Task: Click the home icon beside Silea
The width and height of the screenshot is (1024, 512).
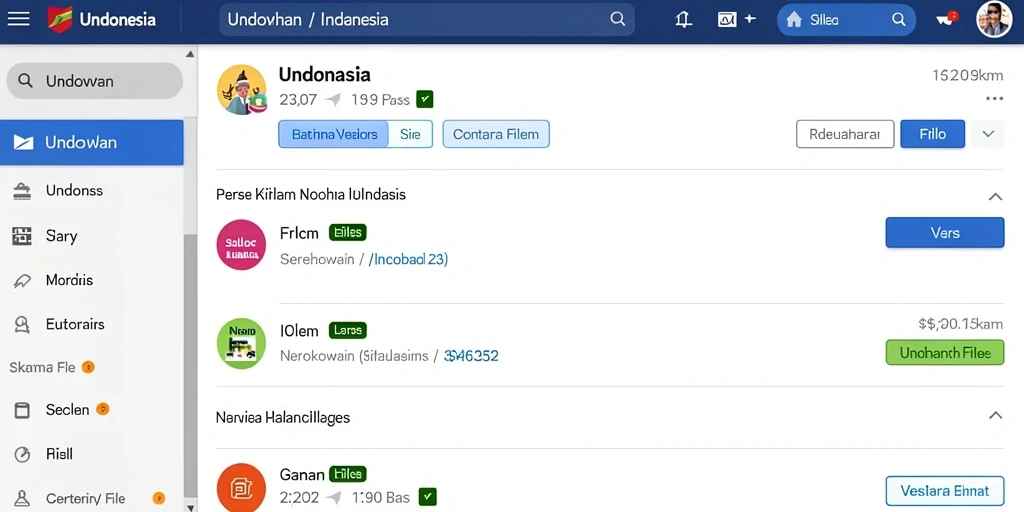Action: [x=794, y=20]
